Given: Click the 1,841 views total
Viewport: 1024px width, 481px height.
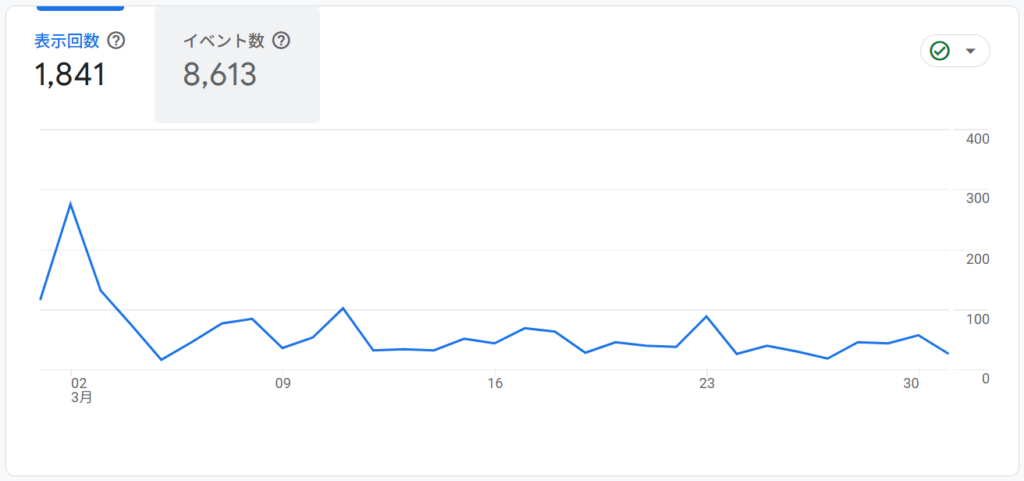Looking at the screenshot, I should (x=70, y=74).
